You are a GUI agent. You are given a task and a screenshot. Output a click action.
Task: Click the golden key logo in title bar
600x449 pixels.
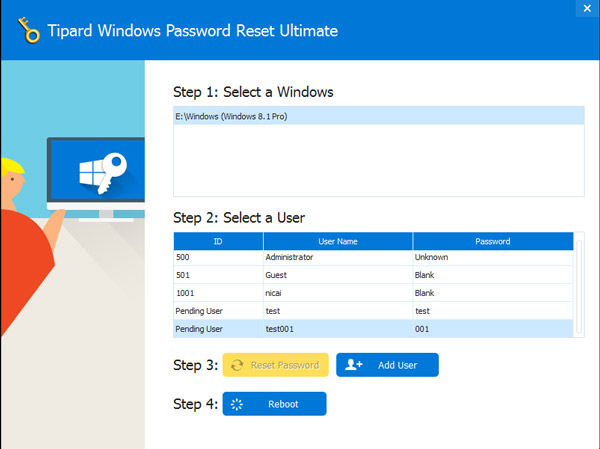[x=33, y=29]
